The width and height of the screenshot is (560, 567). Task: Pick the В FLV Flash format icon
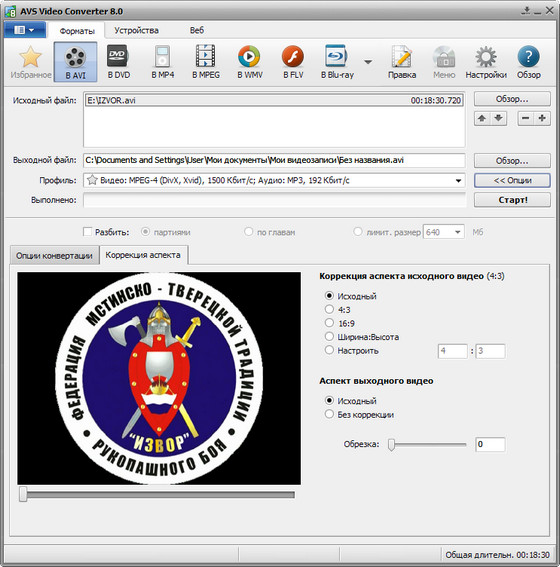[x=293, y=62]
